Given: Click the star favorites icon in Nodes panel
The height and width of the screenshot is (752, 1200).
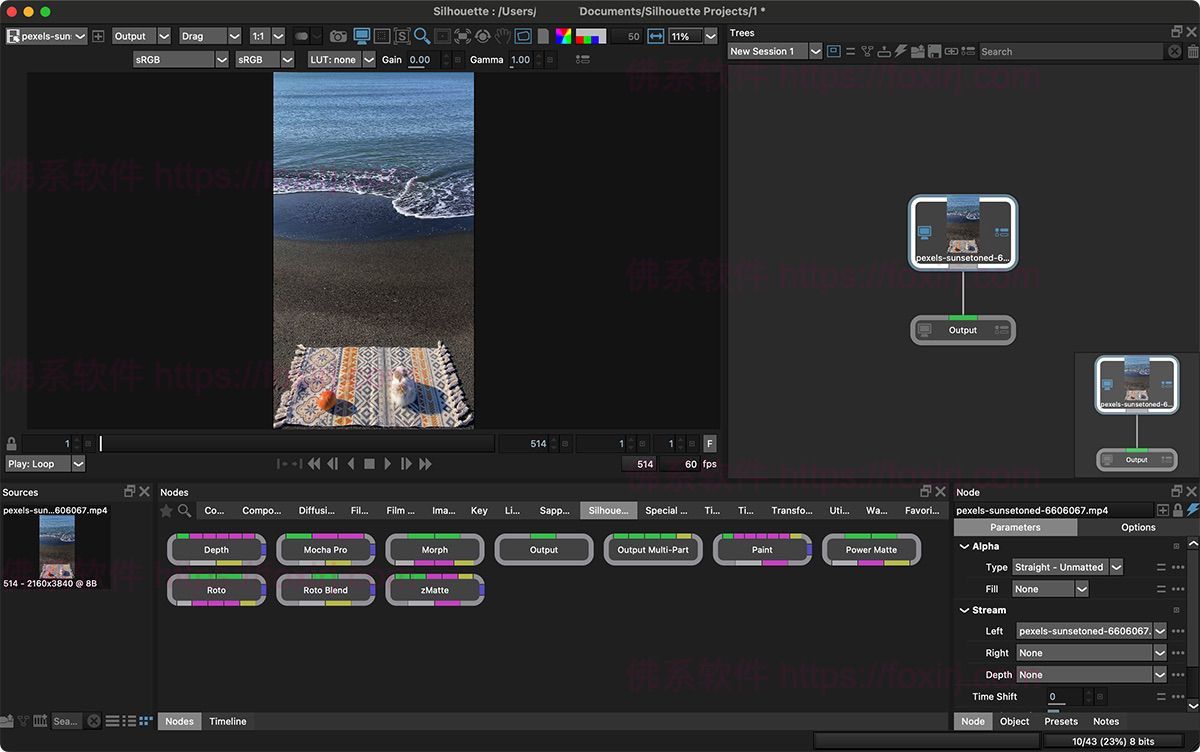Looking at the screenshot, I should (x=167, y=510).
